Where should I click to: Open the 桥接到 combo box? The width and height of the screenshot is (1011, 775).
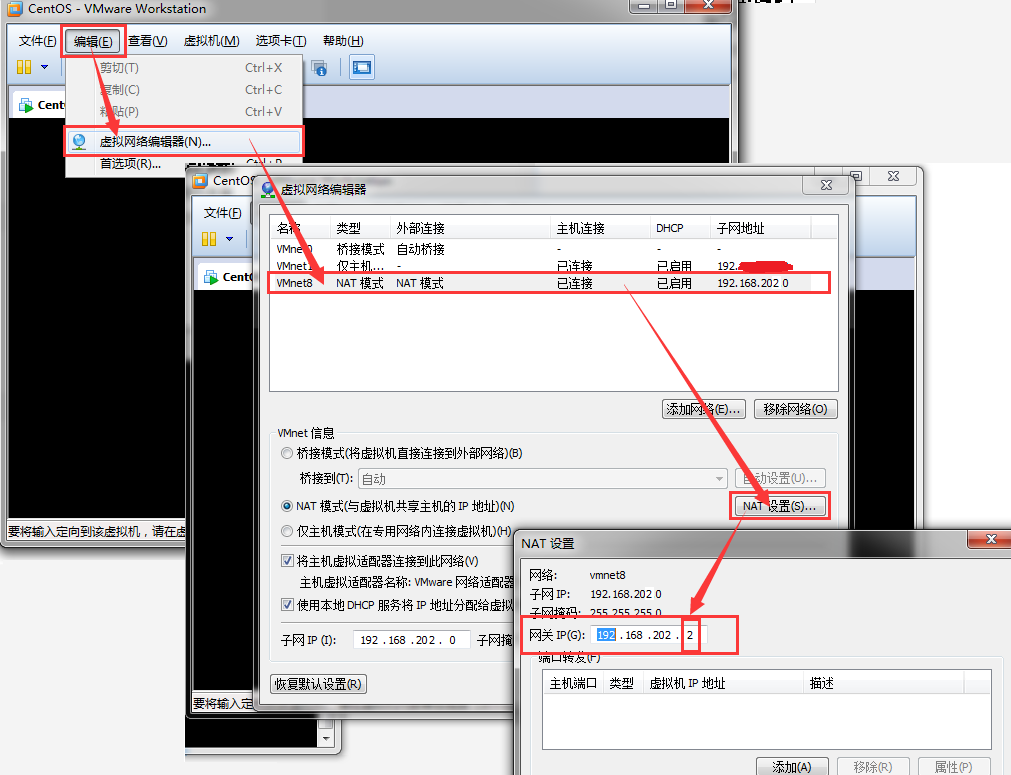pyautogui.click(x=542, y=479)
